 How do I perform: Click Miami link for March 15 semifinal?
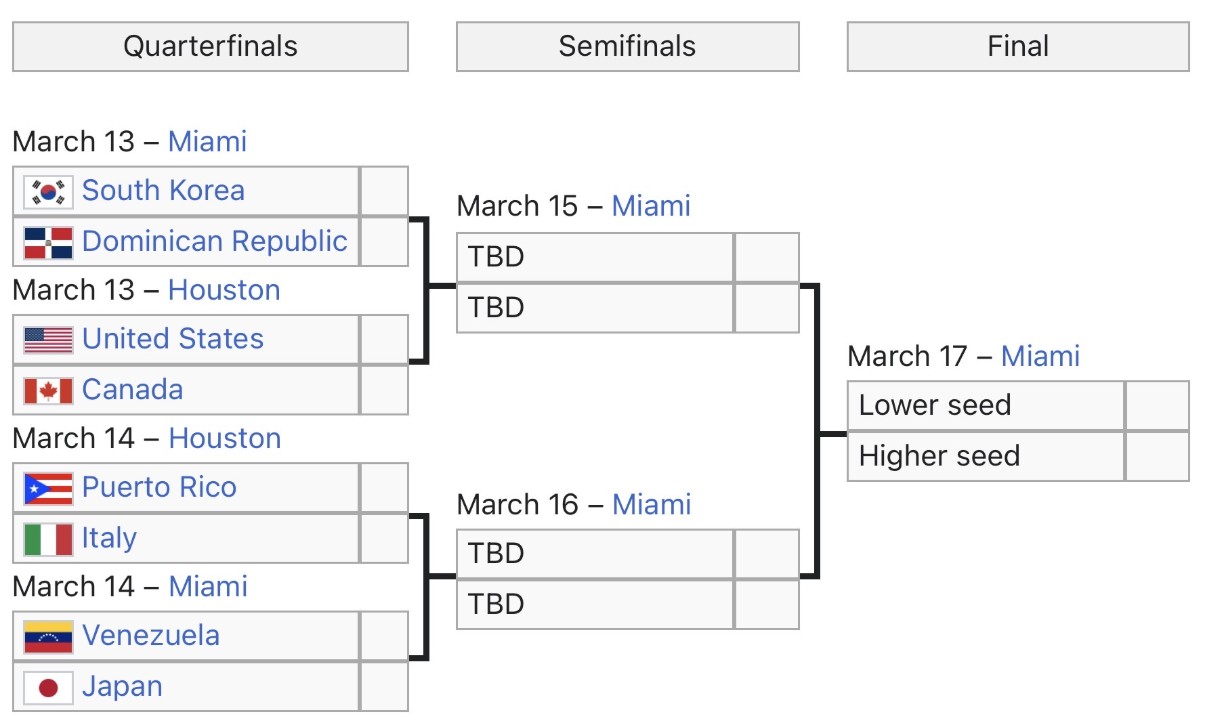pyautogui.click(x=651, y=207)
